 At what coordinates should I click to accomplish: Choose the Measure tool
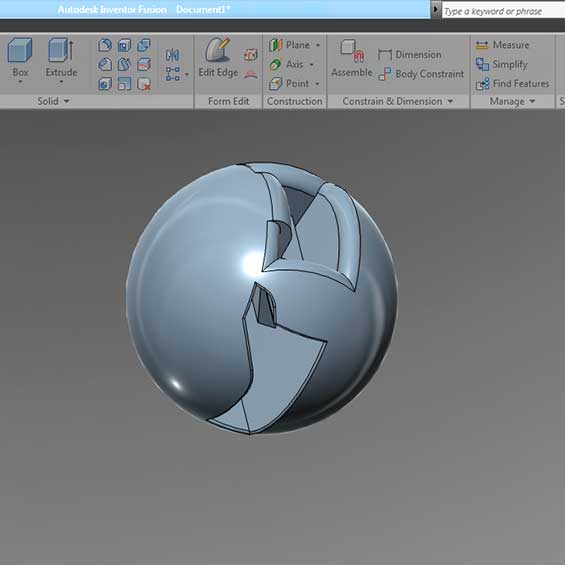502,45
